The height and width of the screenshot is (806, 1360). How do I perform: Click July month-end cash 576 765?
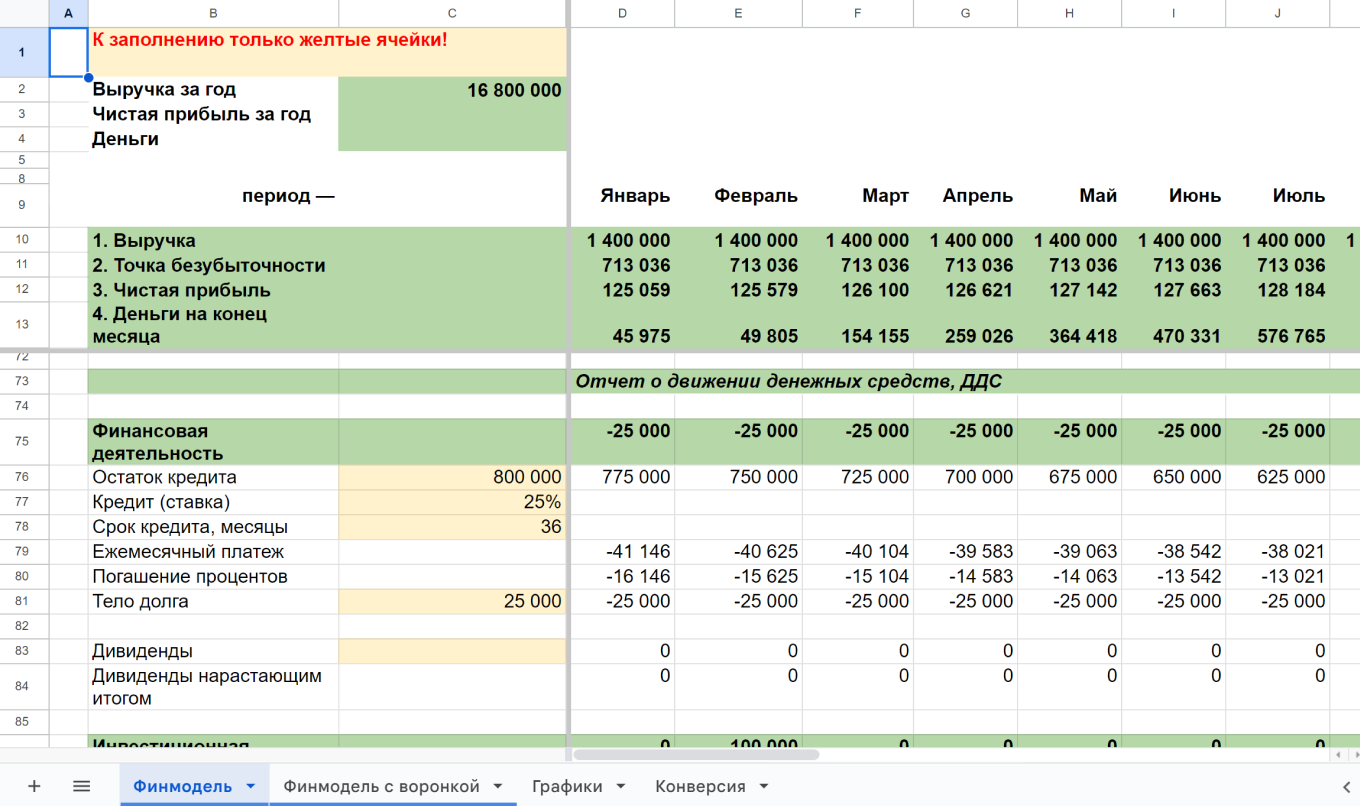(x=1289, y=336)
